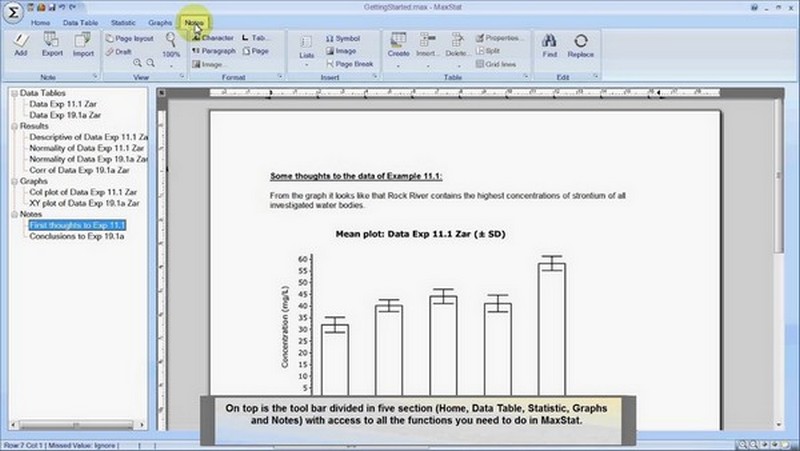The image size is (800, 451).
Task: Click the sidebar scroll right arrow
Action: (142, 424)
